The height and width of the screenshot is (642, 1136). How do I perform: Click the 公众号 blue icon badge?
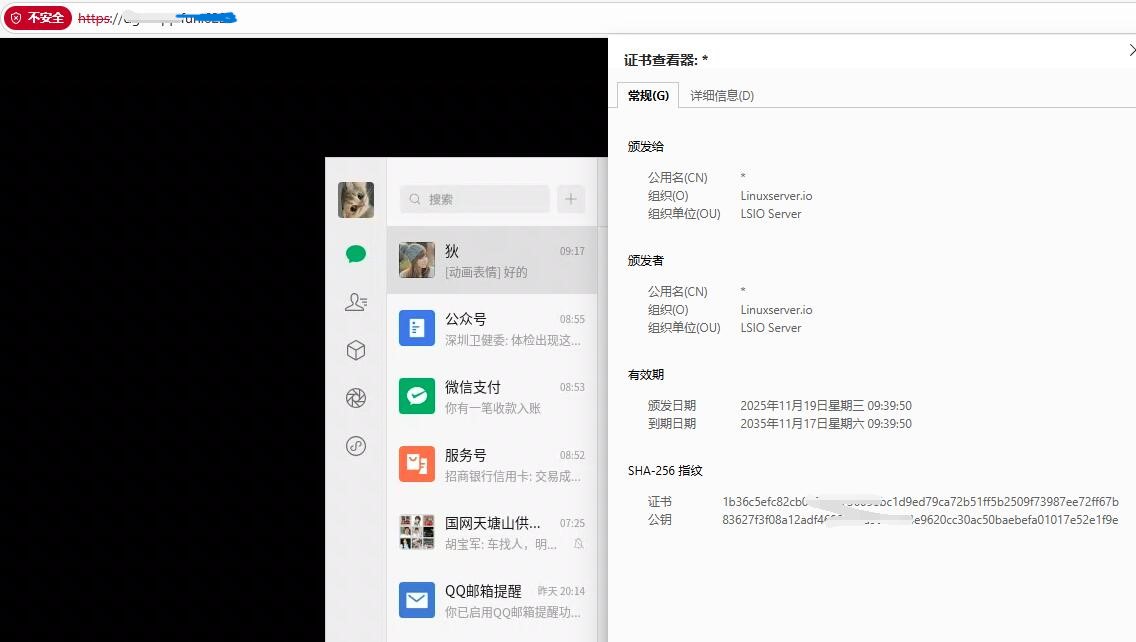(x=417, y=328)
